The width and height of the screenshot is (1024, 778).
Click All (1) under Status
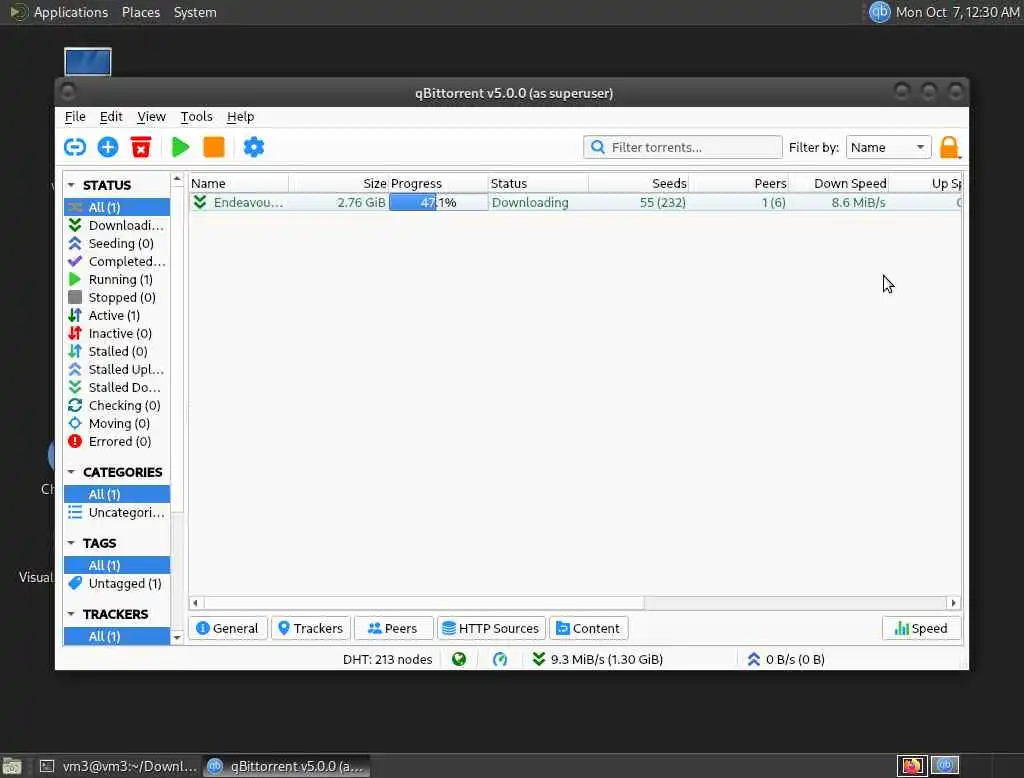click(117, 207)
